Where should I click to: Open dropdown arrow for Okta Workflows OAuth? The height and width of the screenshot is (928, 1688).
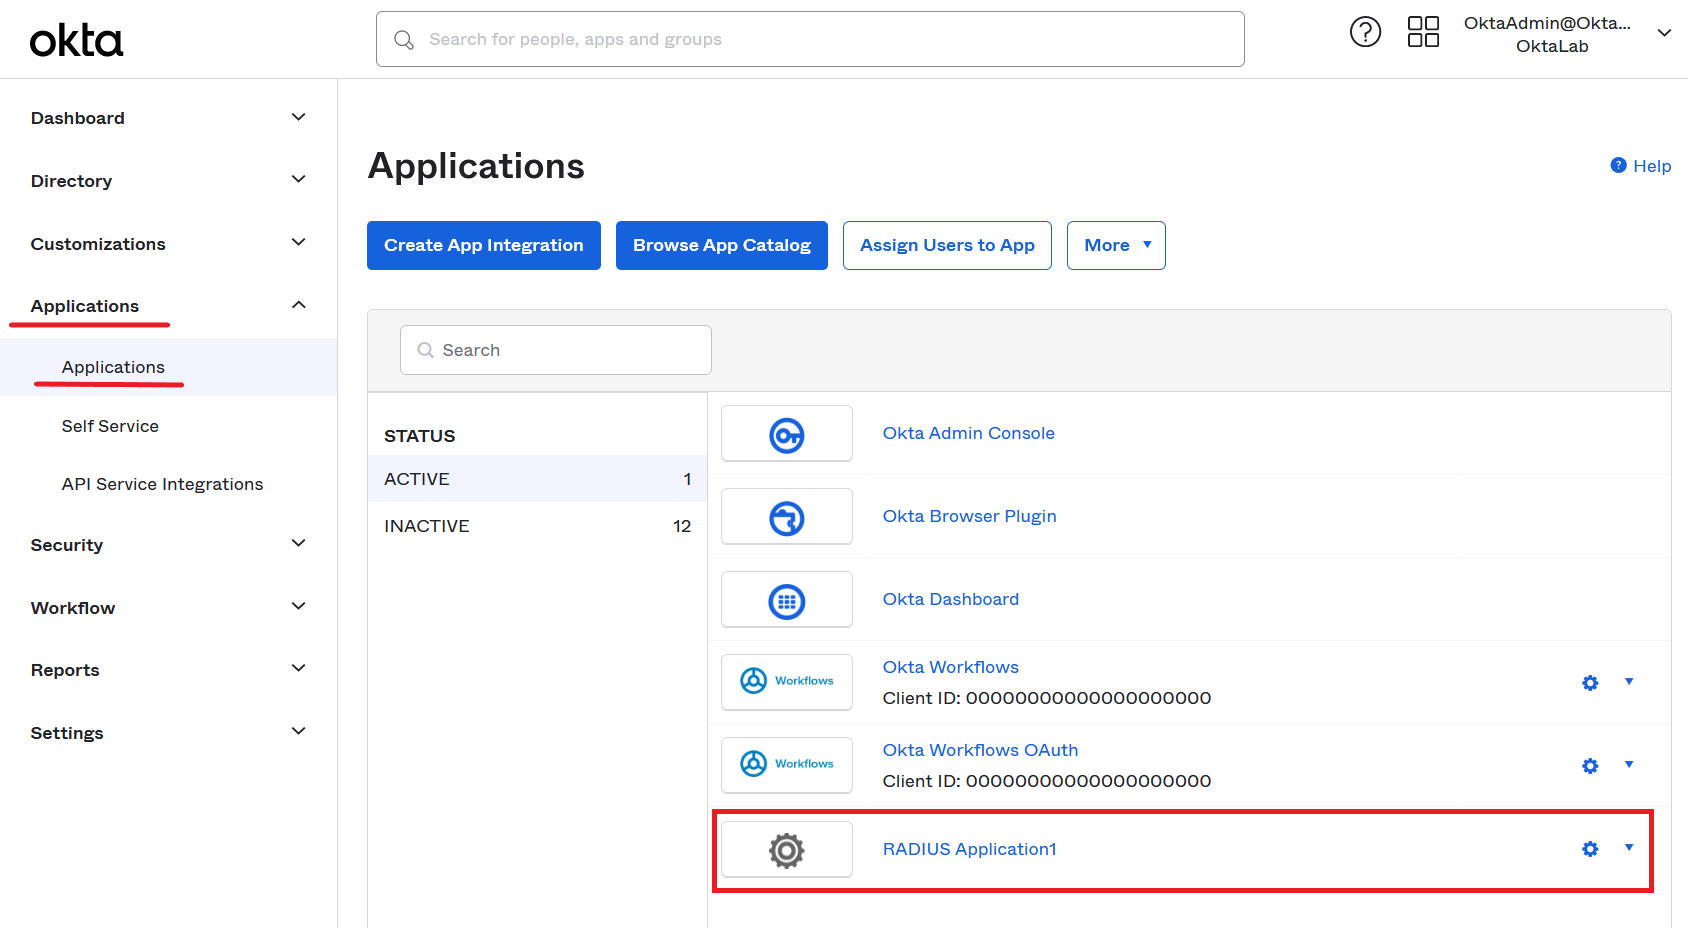pyautogui.click(x=1629, y=765)
